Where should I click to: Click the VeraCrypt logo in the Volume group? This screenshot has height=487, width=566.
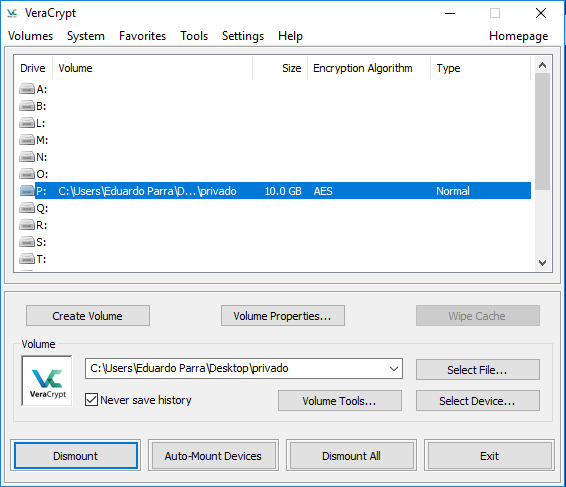click(47, 381)
